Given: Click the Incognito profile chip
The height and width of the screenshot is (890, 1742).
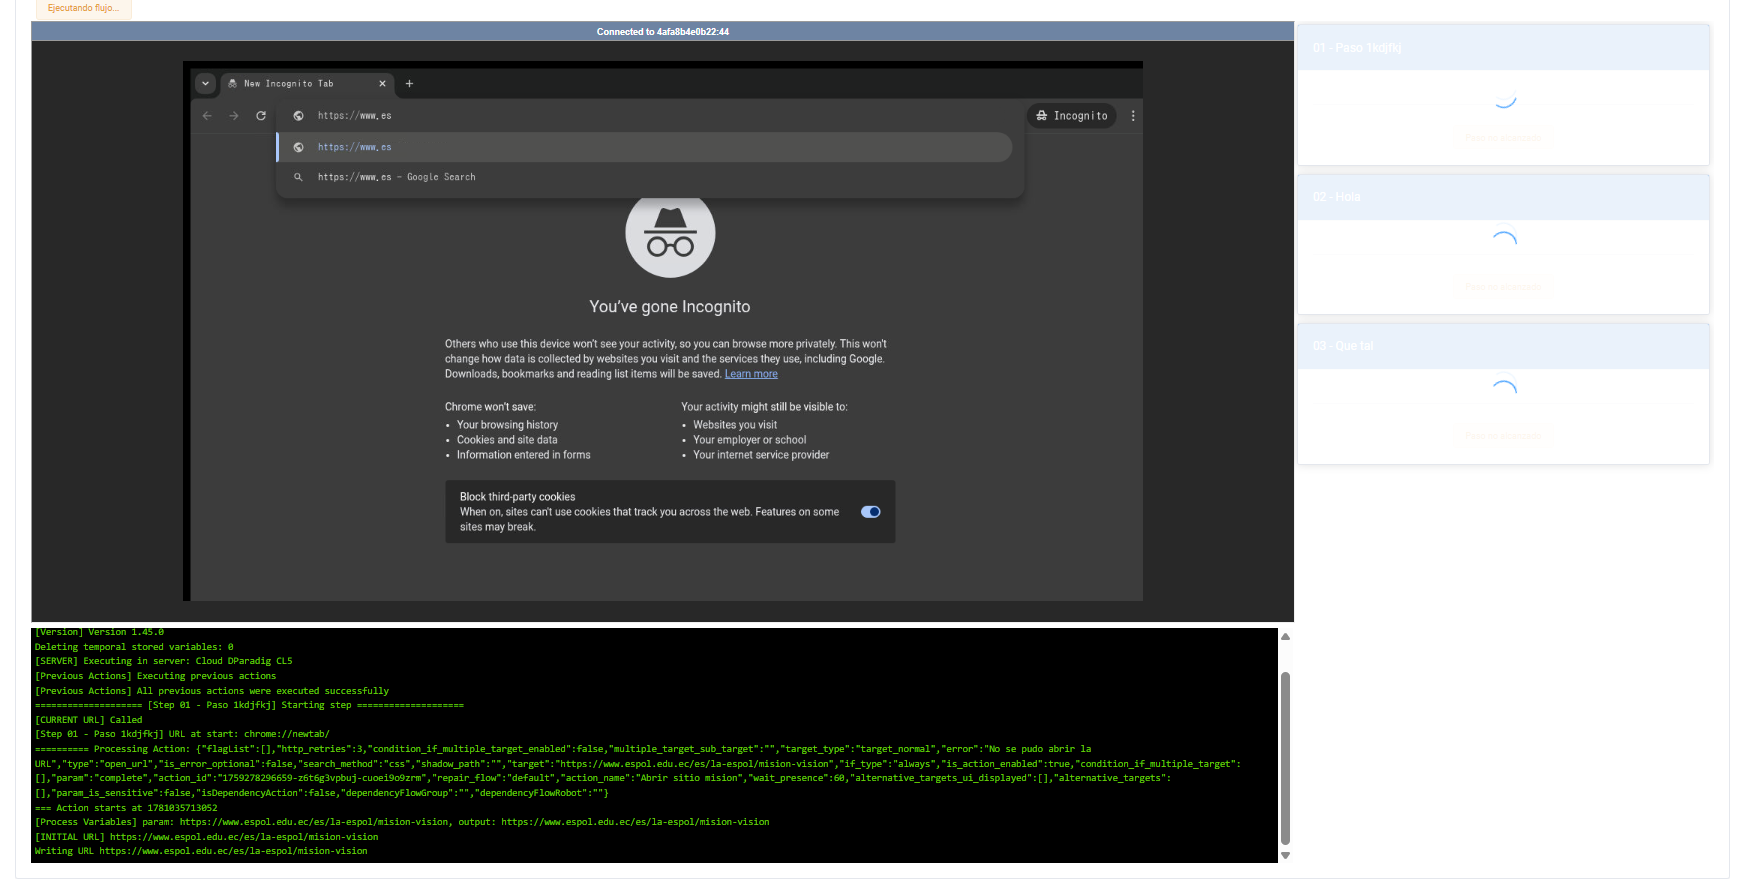Looking at the screenshot, I should [x=1072, y=116].
